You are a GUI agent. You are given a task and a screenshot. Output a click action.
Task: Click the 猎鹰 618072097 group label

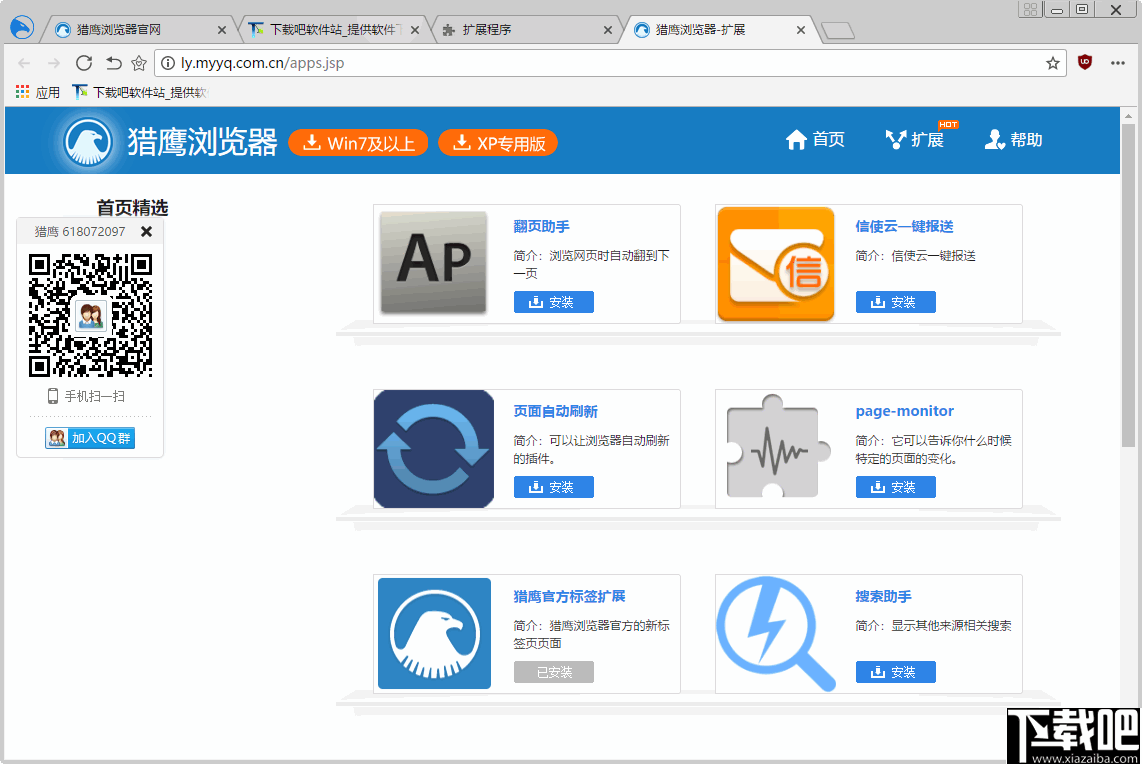coord(80,232)
